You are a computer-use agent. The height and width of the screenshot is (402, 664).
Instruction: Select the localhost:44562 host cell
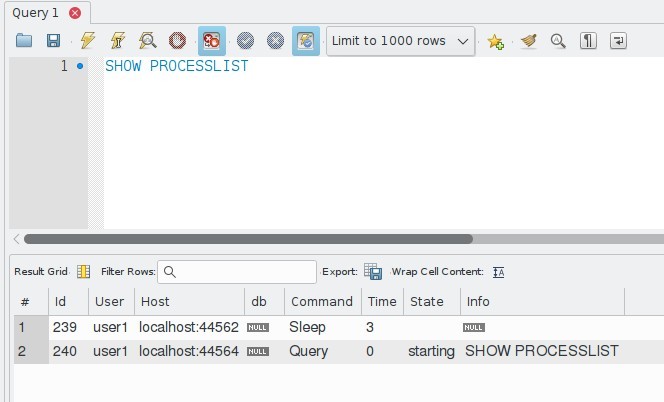[189, 327]
